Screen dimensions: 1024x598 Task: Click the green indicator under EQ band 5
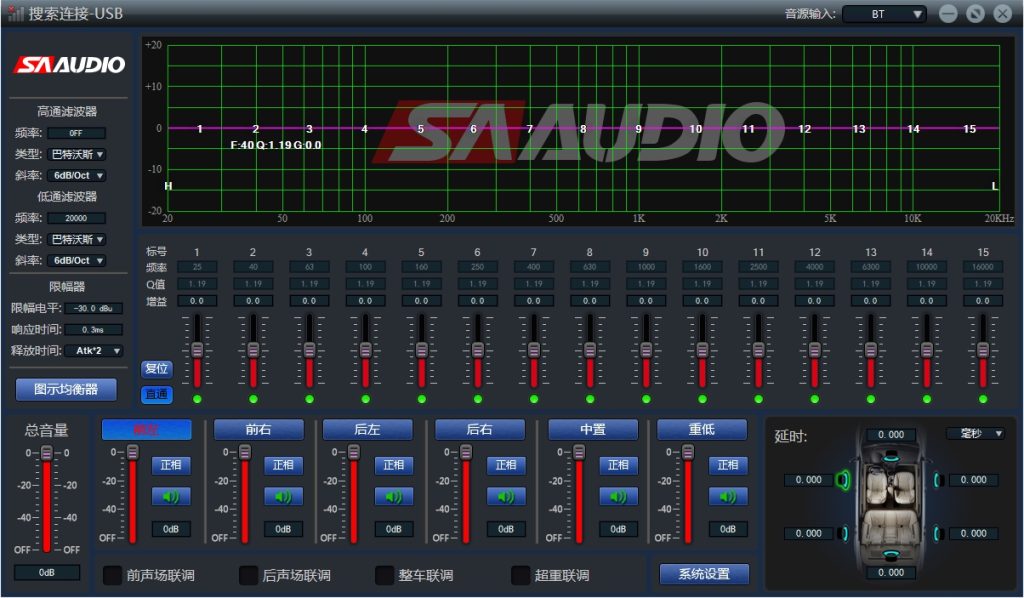422,399
